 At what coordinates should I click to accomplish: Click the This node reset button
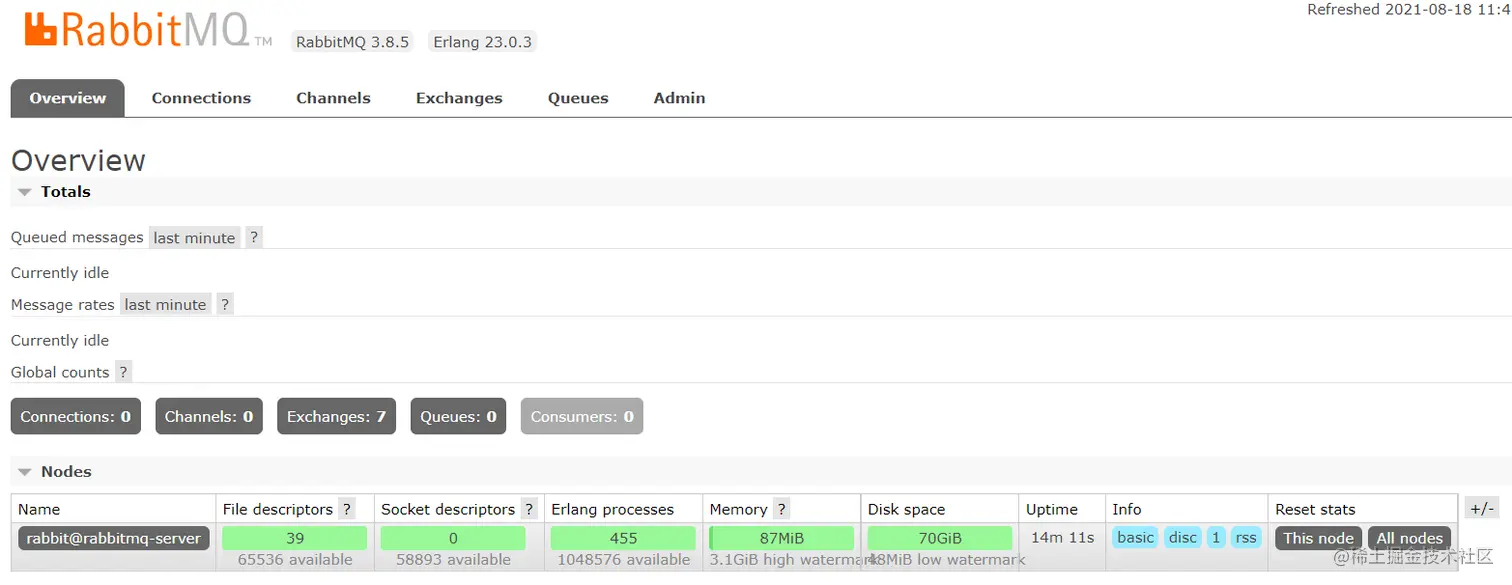coord(1318,538)
